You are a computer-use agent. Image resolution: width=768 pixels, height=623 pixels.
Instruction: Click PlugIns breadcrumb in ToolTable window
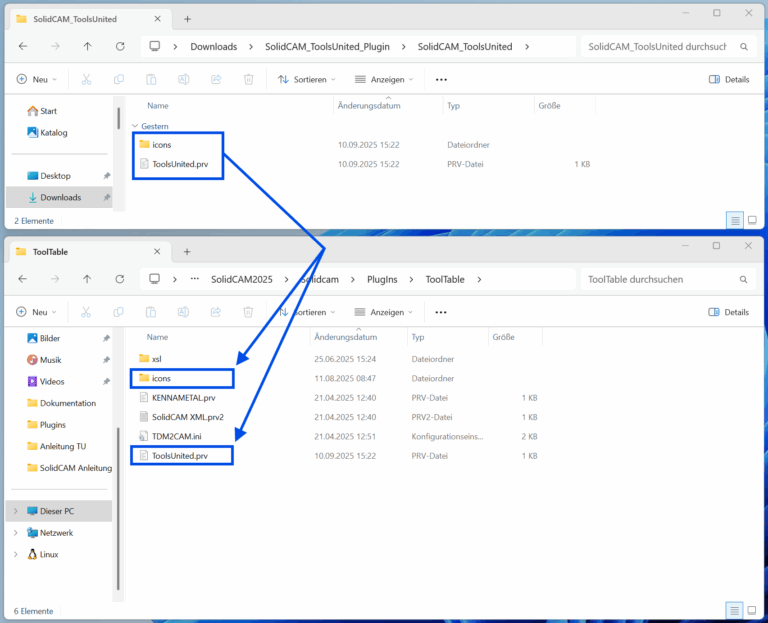382,280
